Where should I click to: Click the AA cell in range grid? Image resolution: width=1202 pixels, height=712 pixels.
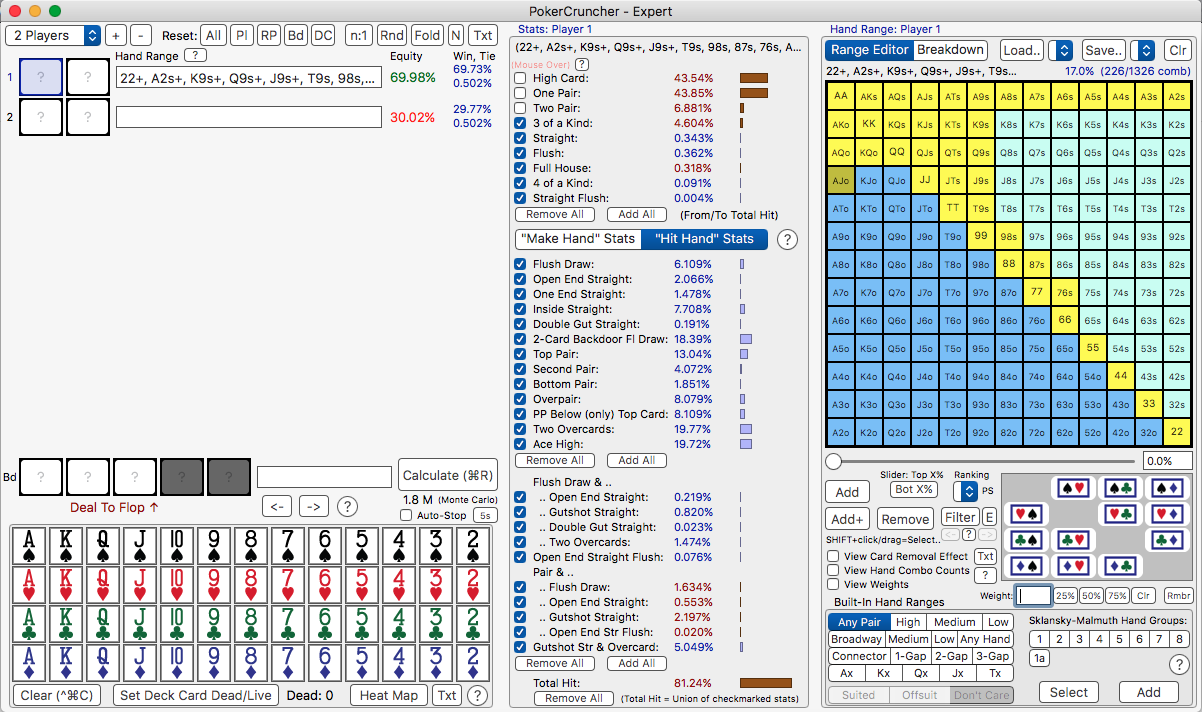click(x=841, y=96)
